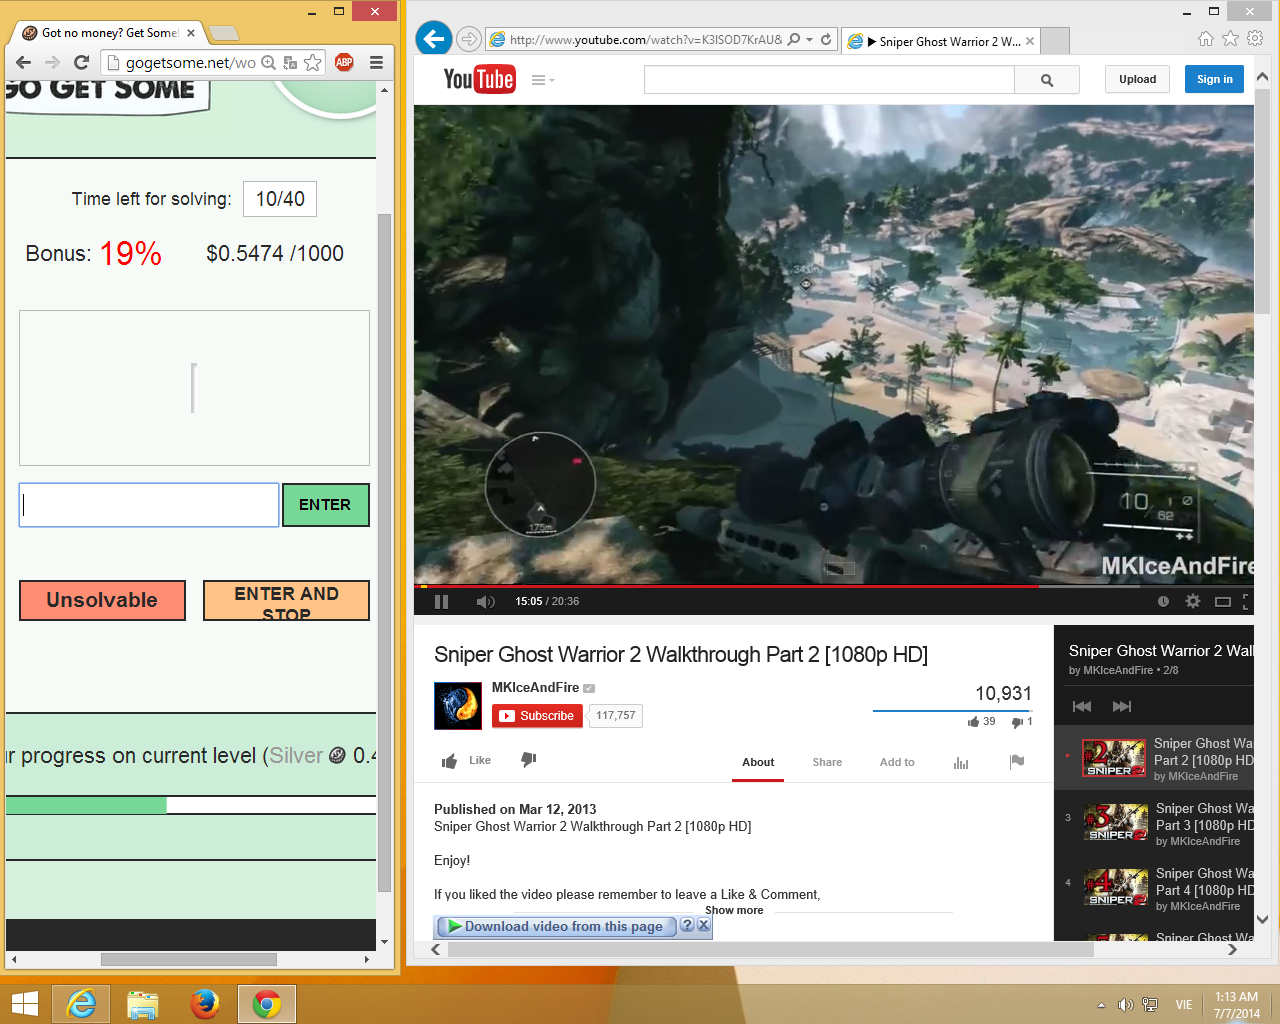Image resolution: width=1280 pixels, height=1024 pixels.
Task: Skip to next video in the playlist
Action: coord(1122,706)
